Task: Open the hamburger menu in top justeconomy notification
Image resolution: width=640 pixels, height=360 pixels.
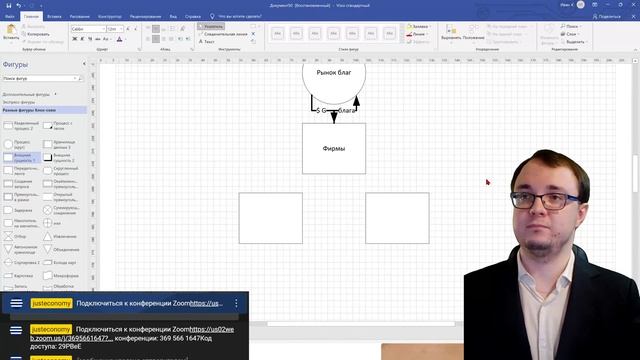Action: pos(16,303)
